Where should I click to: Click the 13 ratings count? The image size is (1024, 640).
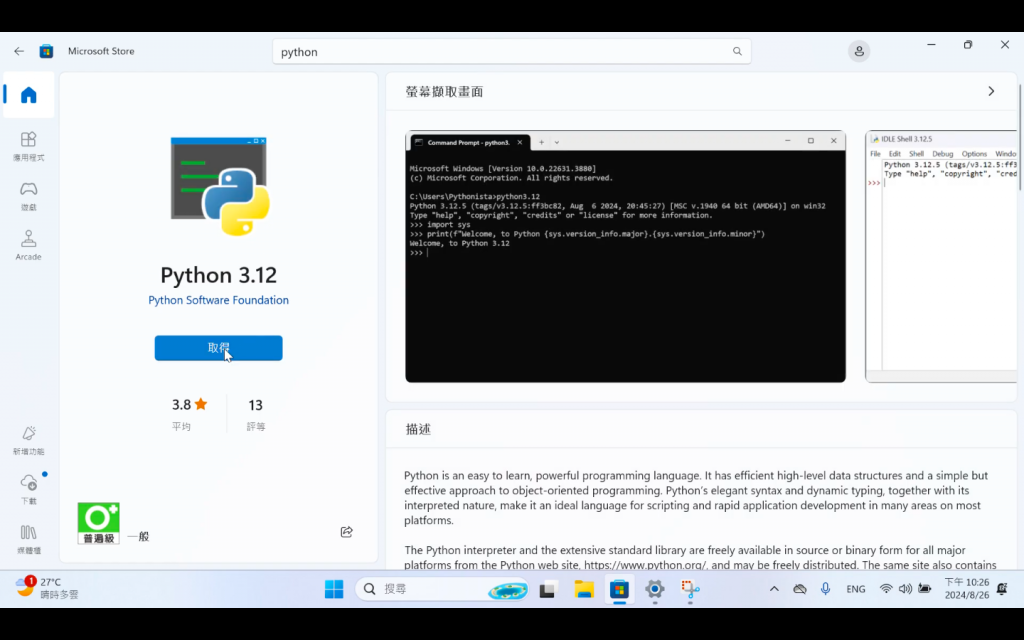point(255,406)
